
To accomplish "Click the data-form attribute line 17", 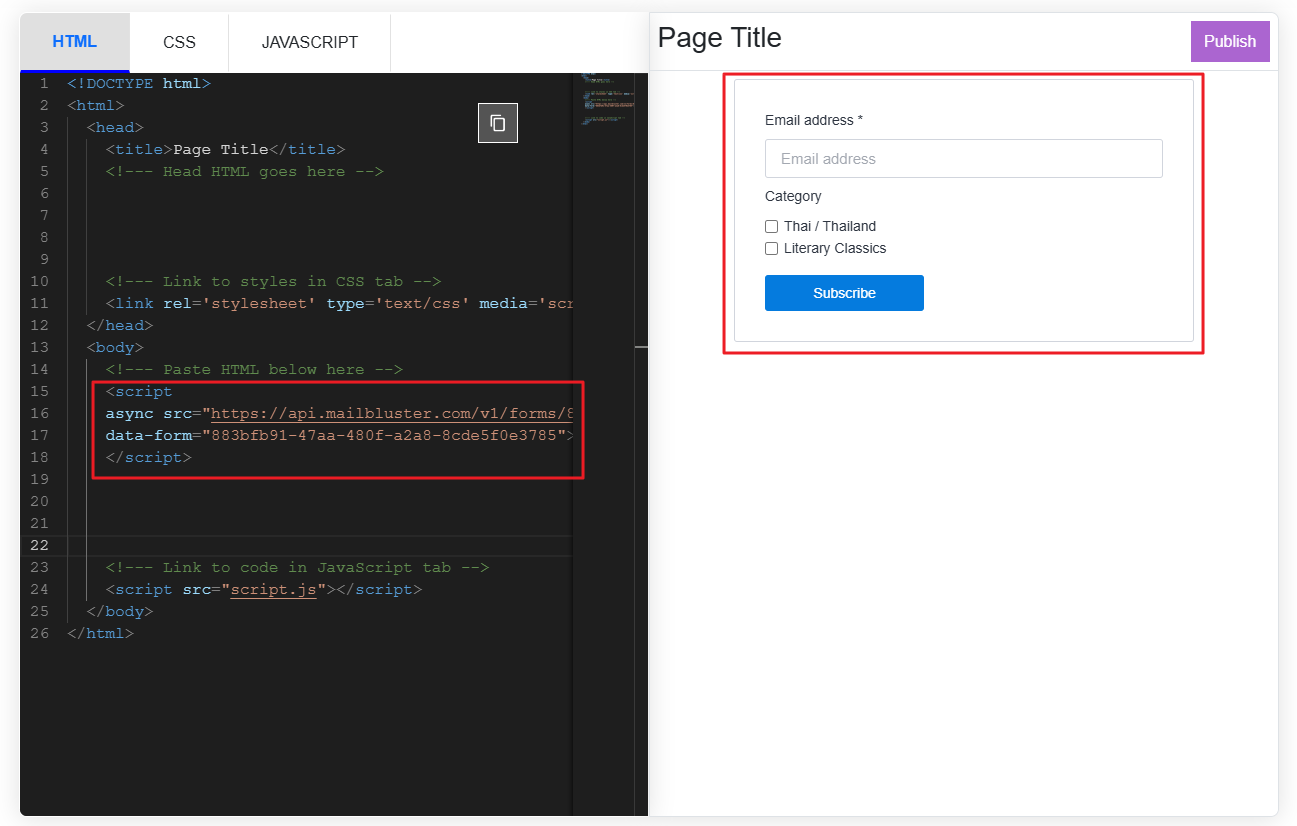I will [340, 435].
